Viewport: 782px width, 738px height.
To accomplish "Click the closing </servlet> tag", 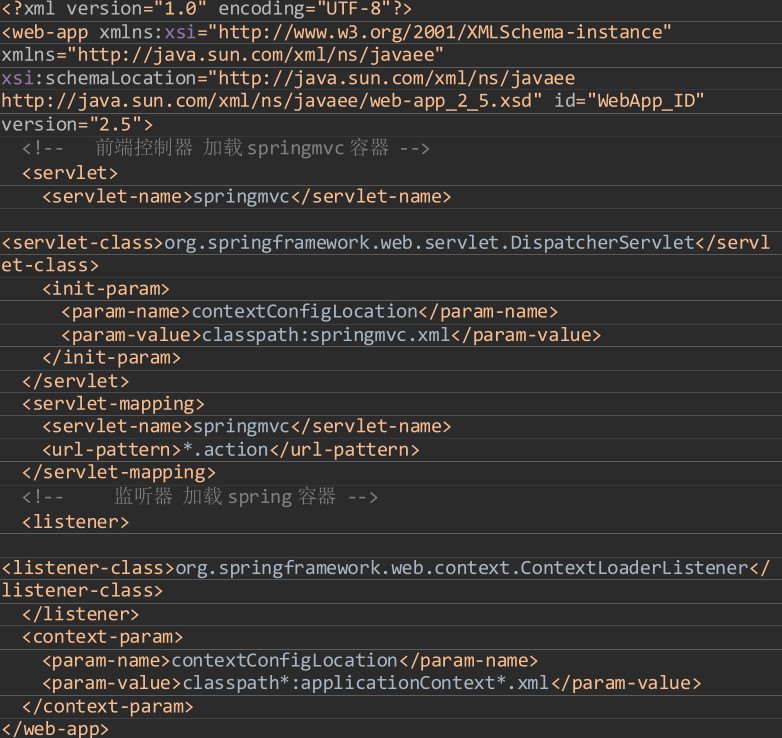I will 75,381.
